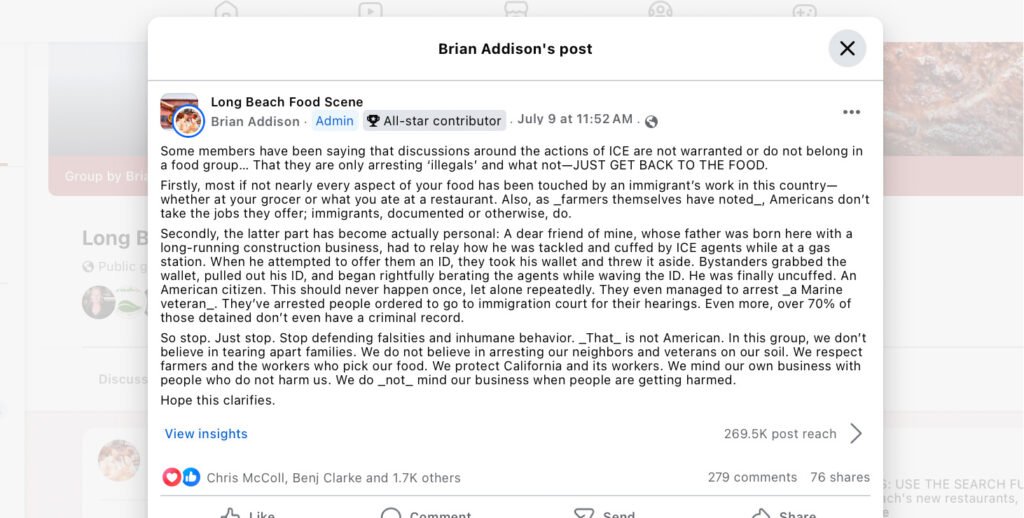Click the Long Beach Food Scene group avatar
1024x518 pixels.
180,112
